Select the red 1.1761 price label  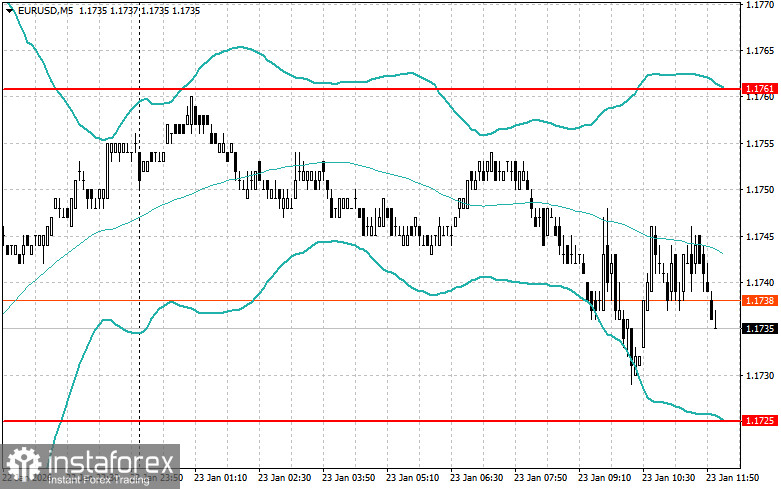[x=760, y=89]
